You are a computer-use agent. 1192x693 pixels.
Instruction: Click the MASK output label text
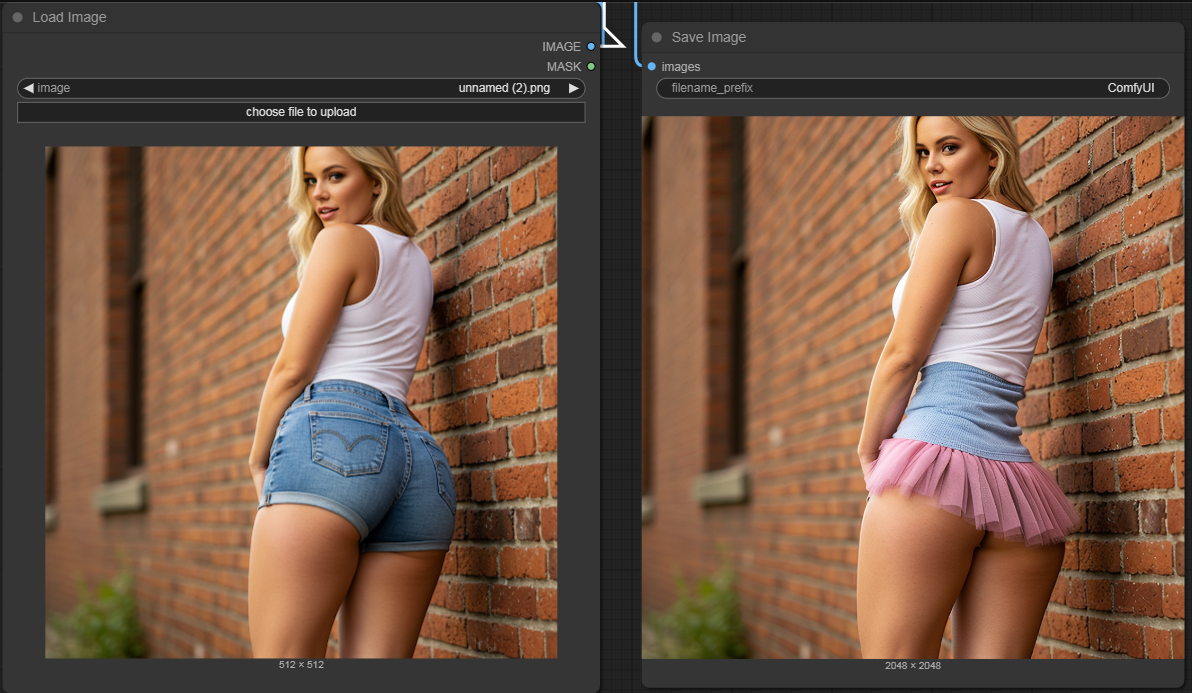click(563, 67)
